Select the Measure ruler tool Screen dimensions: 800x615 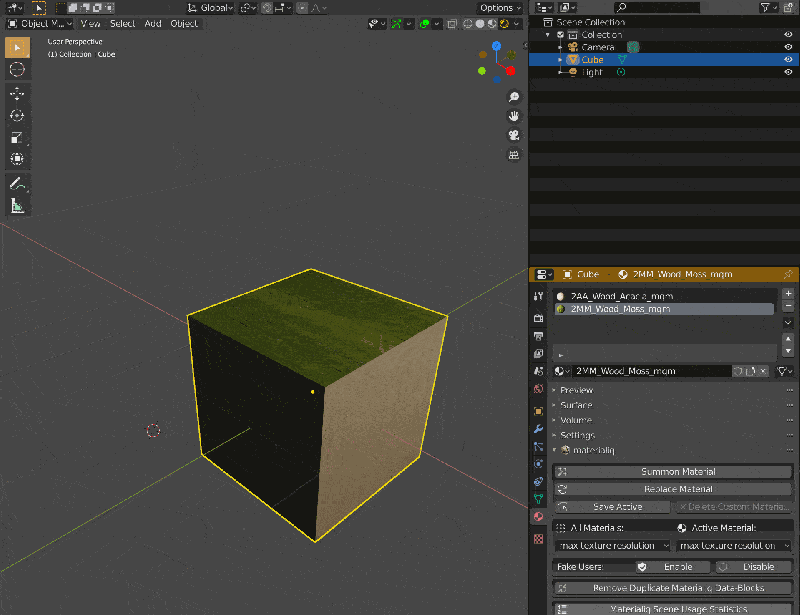(x=17, y=206)
